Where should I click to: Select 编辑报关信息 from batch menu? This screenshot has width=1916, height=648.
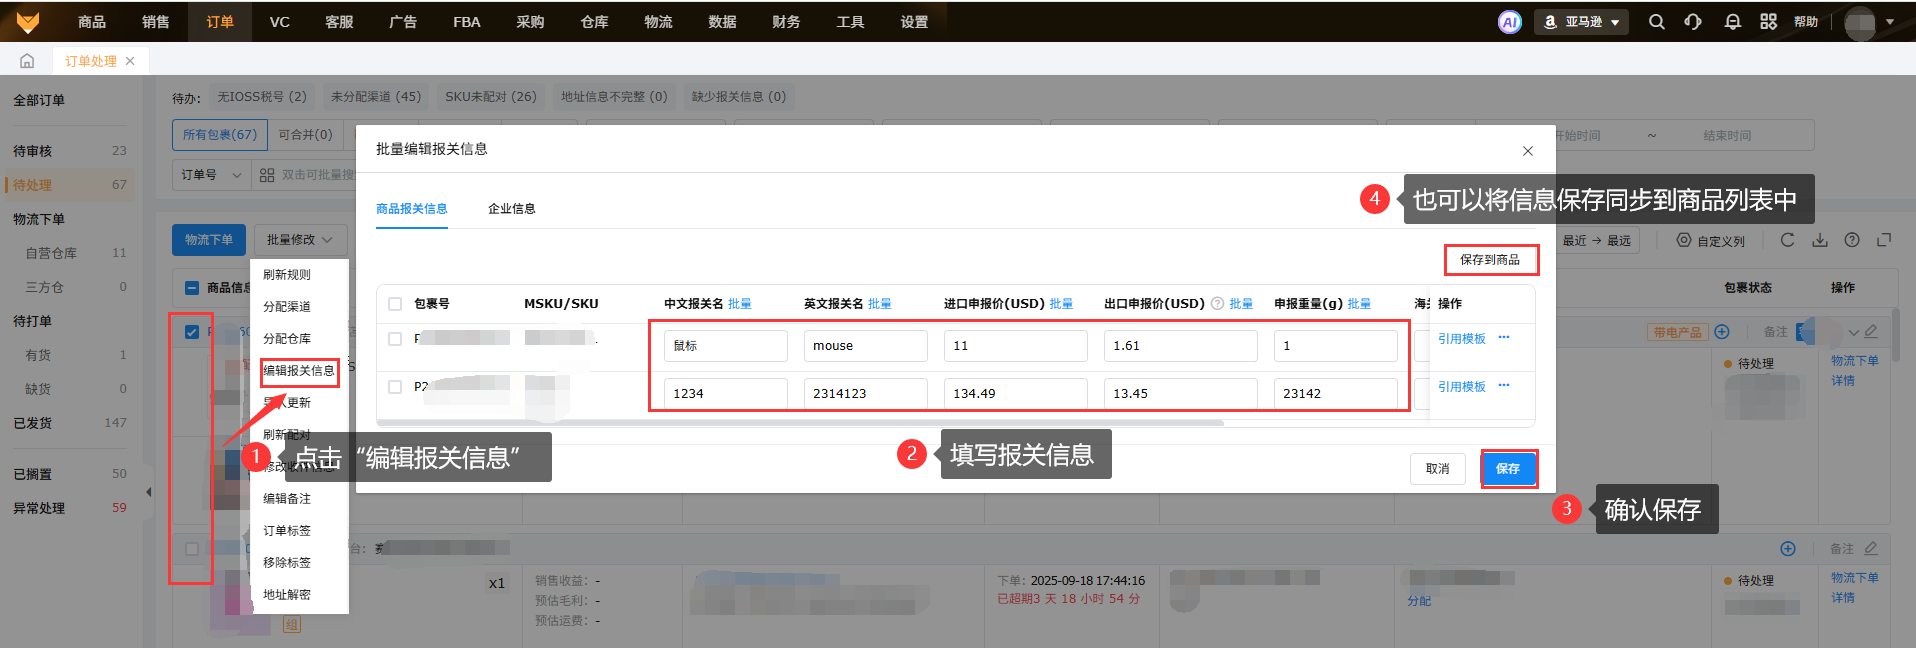(x=299, y=371)
